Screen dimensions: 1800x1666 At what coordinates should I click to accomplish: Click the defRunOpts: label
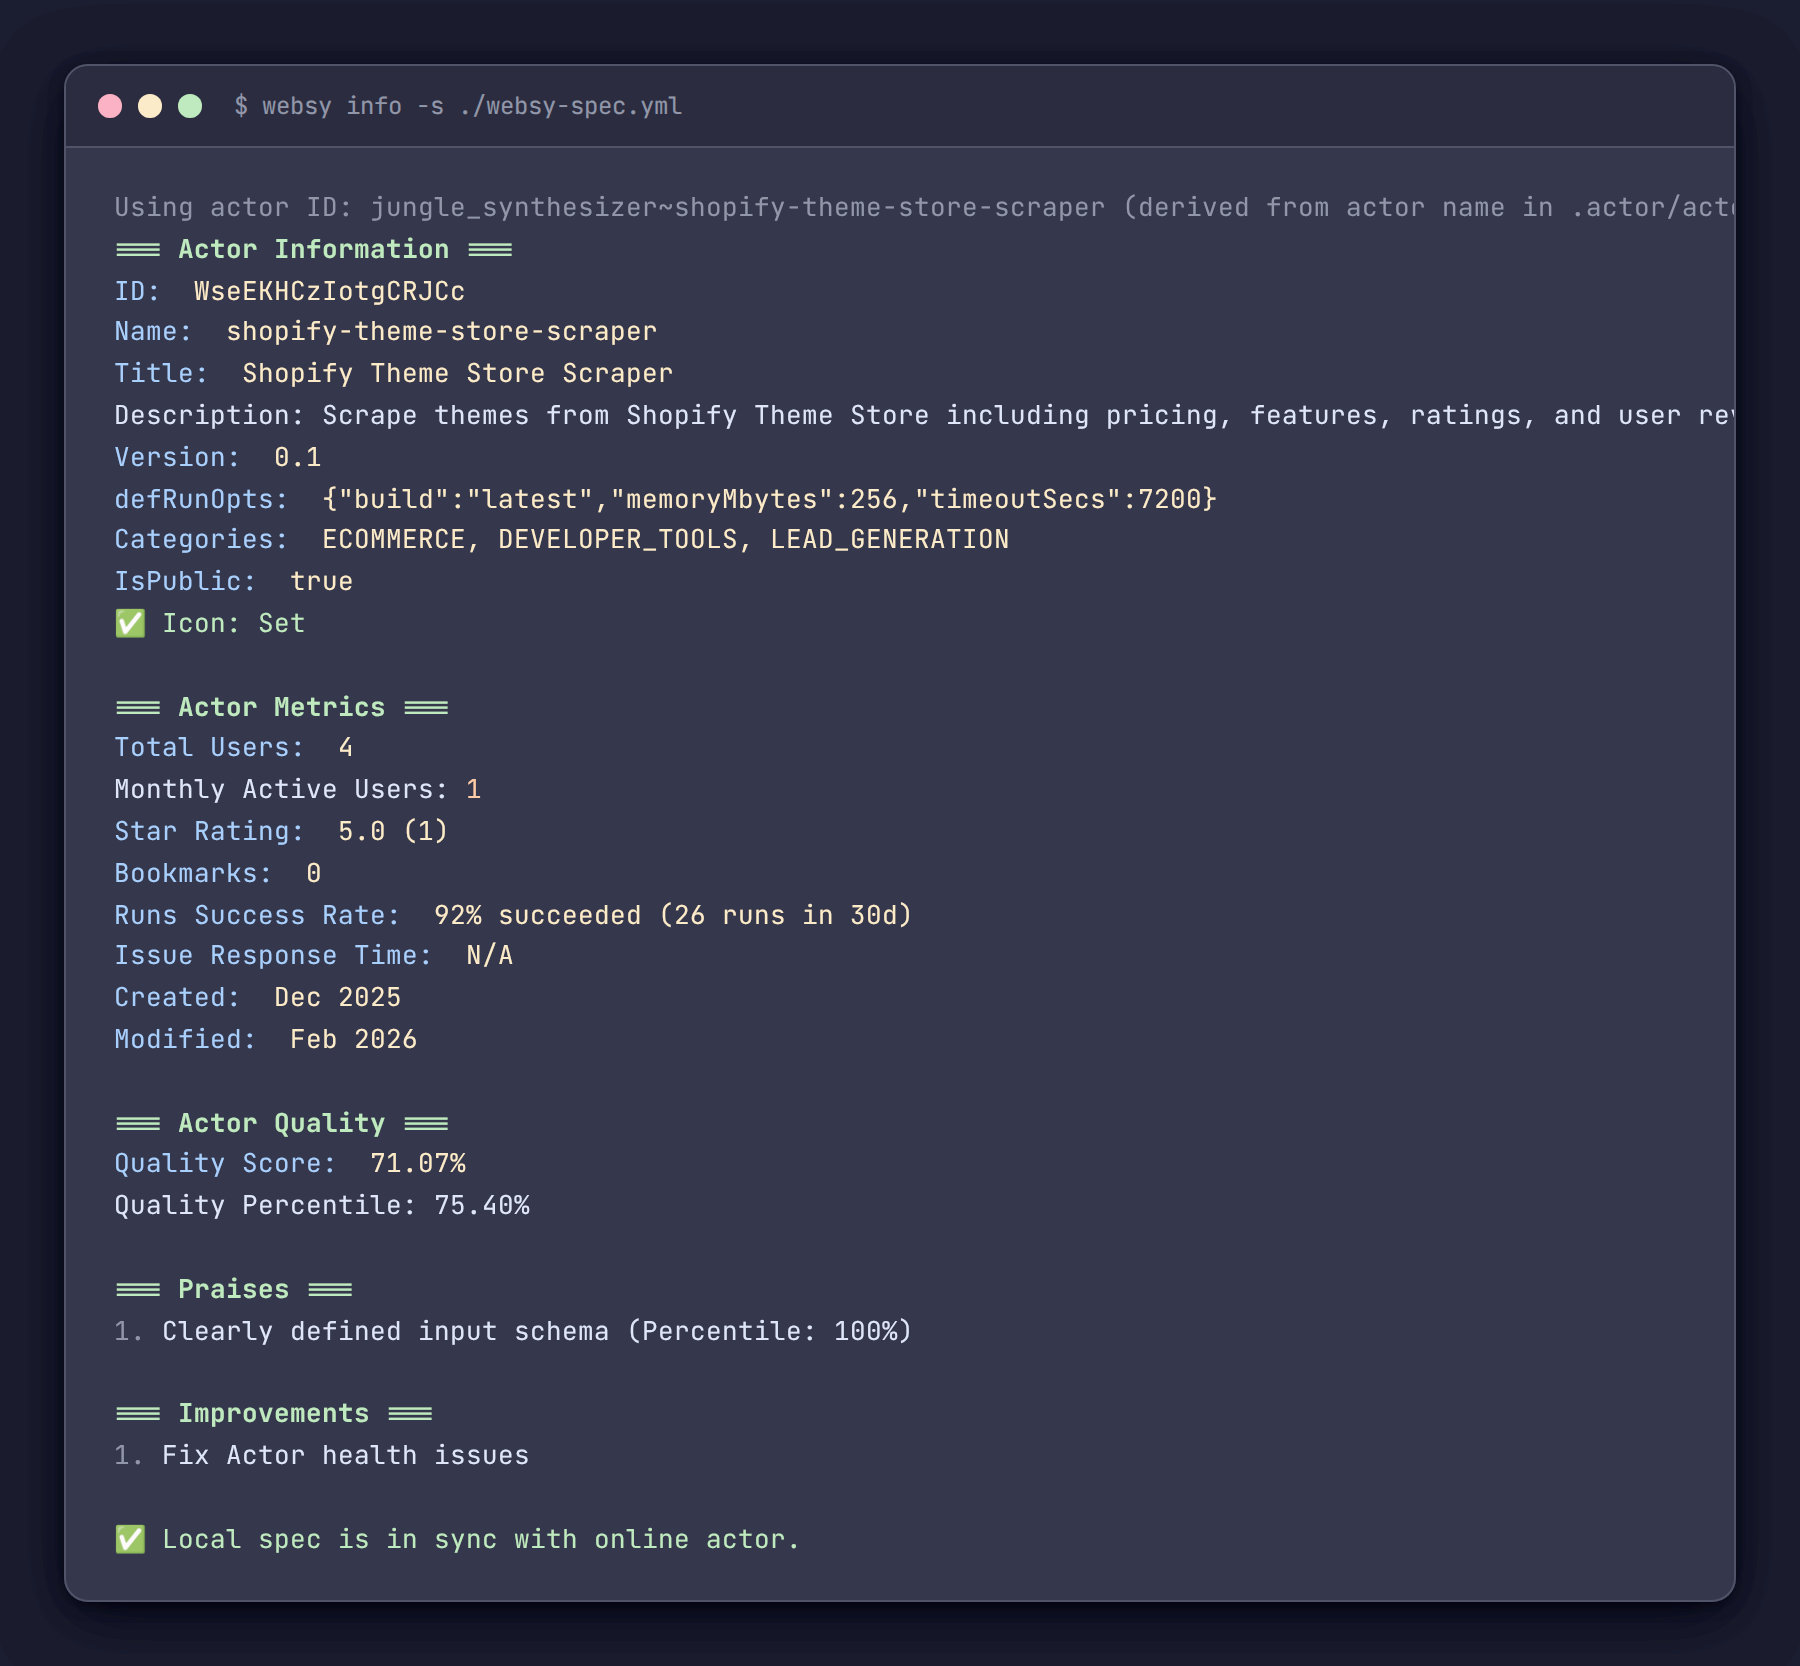[202, 499]
